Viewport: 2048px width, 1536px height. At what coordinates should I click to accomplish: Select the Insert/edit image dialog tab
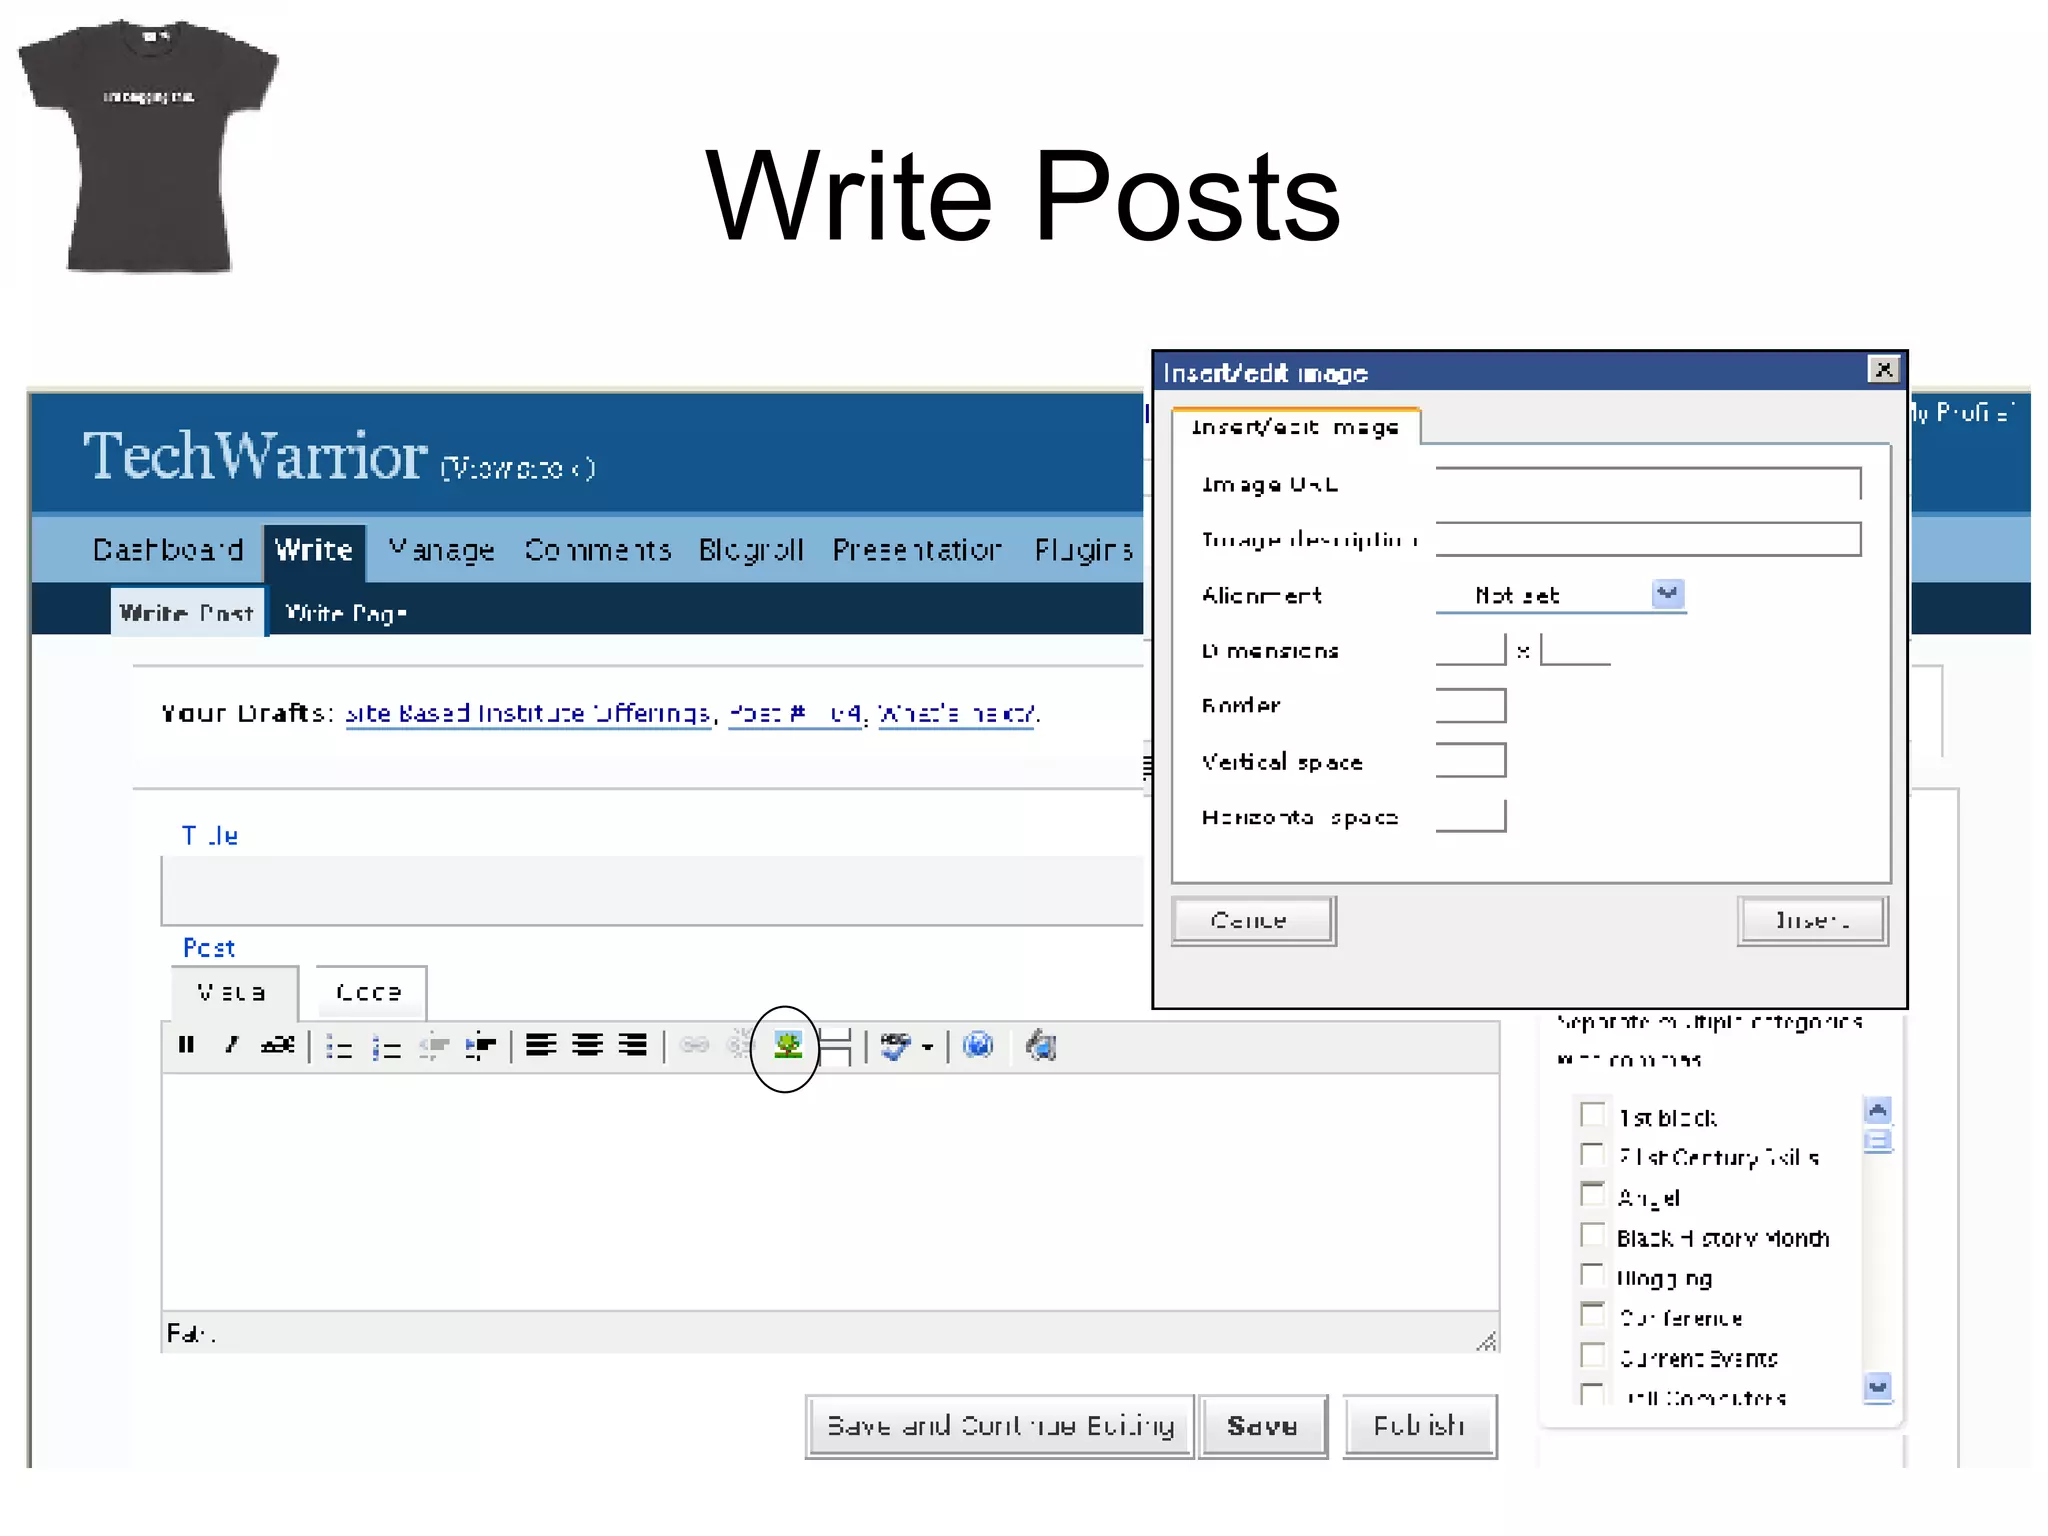1295,427
